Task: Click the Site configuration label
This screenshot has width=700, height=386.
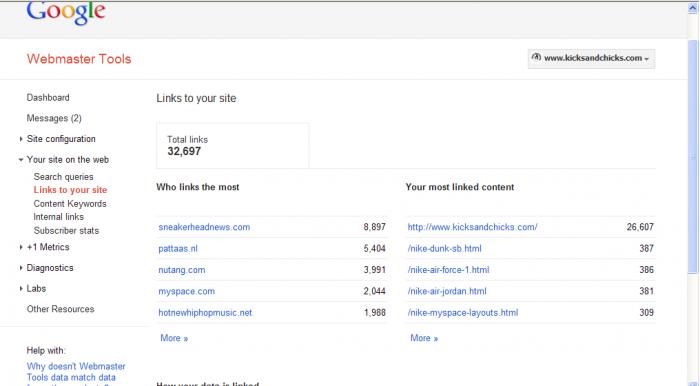Action: tap(61, 139)
